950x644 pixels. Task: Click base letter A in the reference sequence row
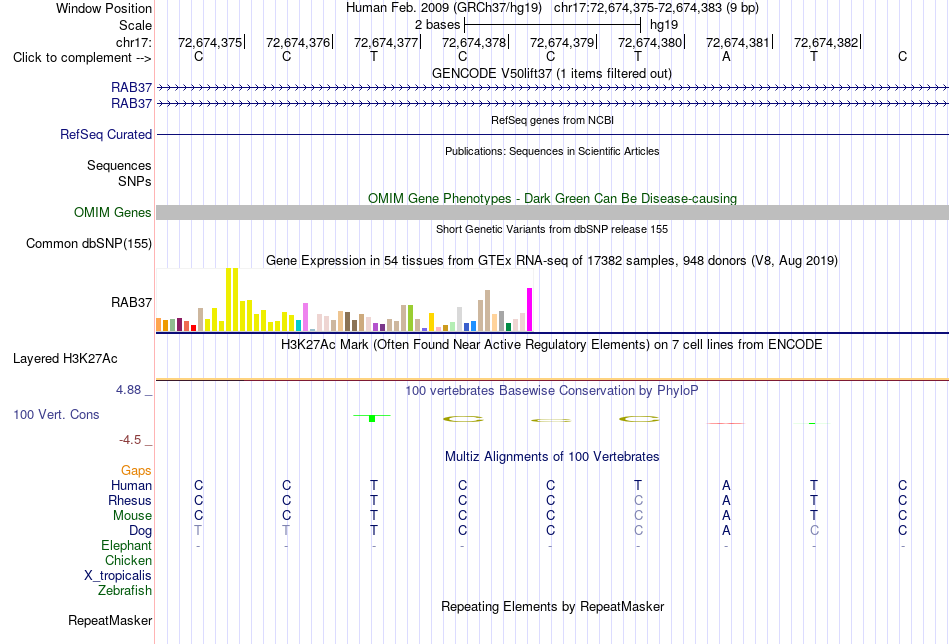pyautogui.click(x=726, y=56)
